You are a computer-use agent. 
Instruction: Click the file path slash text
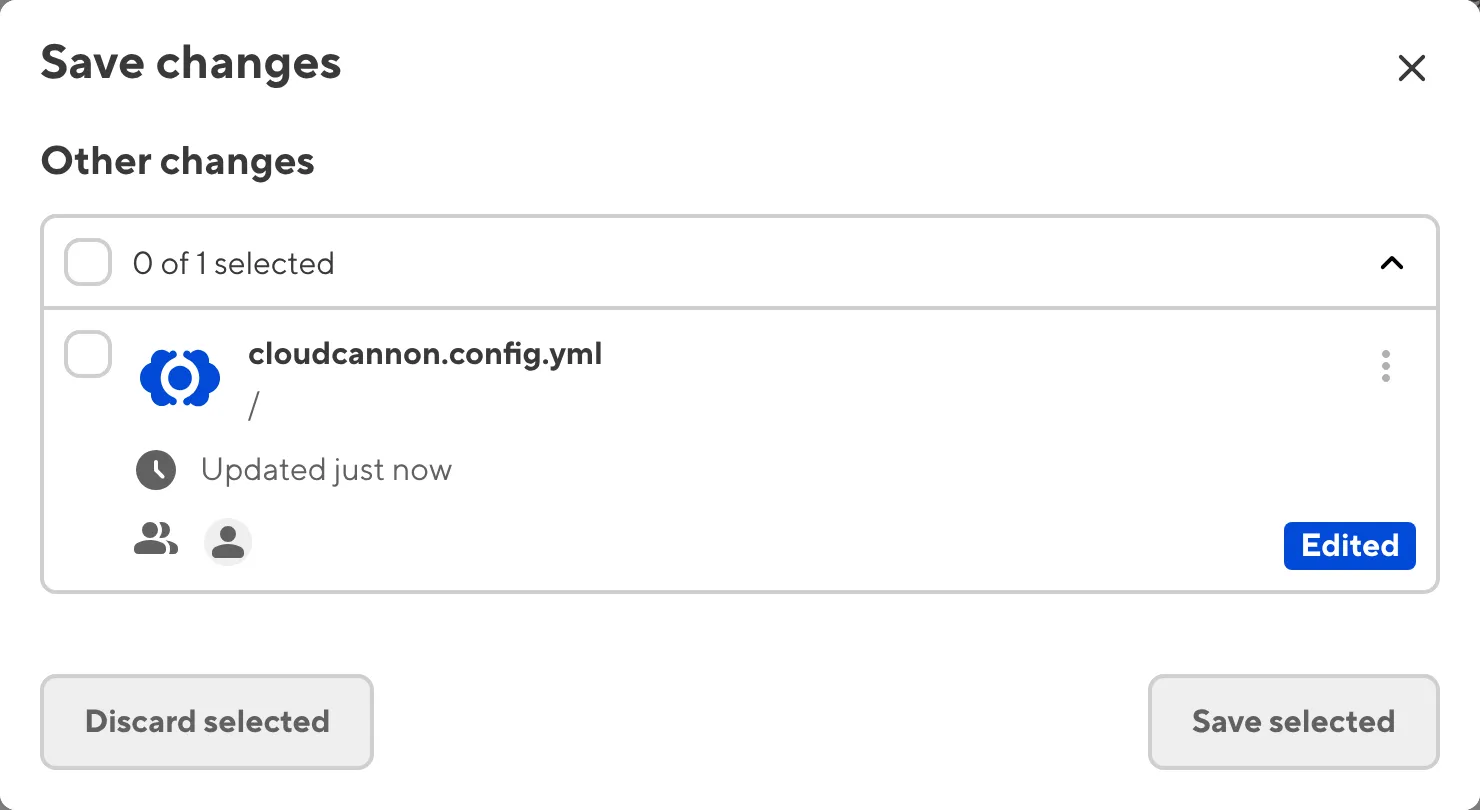[x=254, y=408]
